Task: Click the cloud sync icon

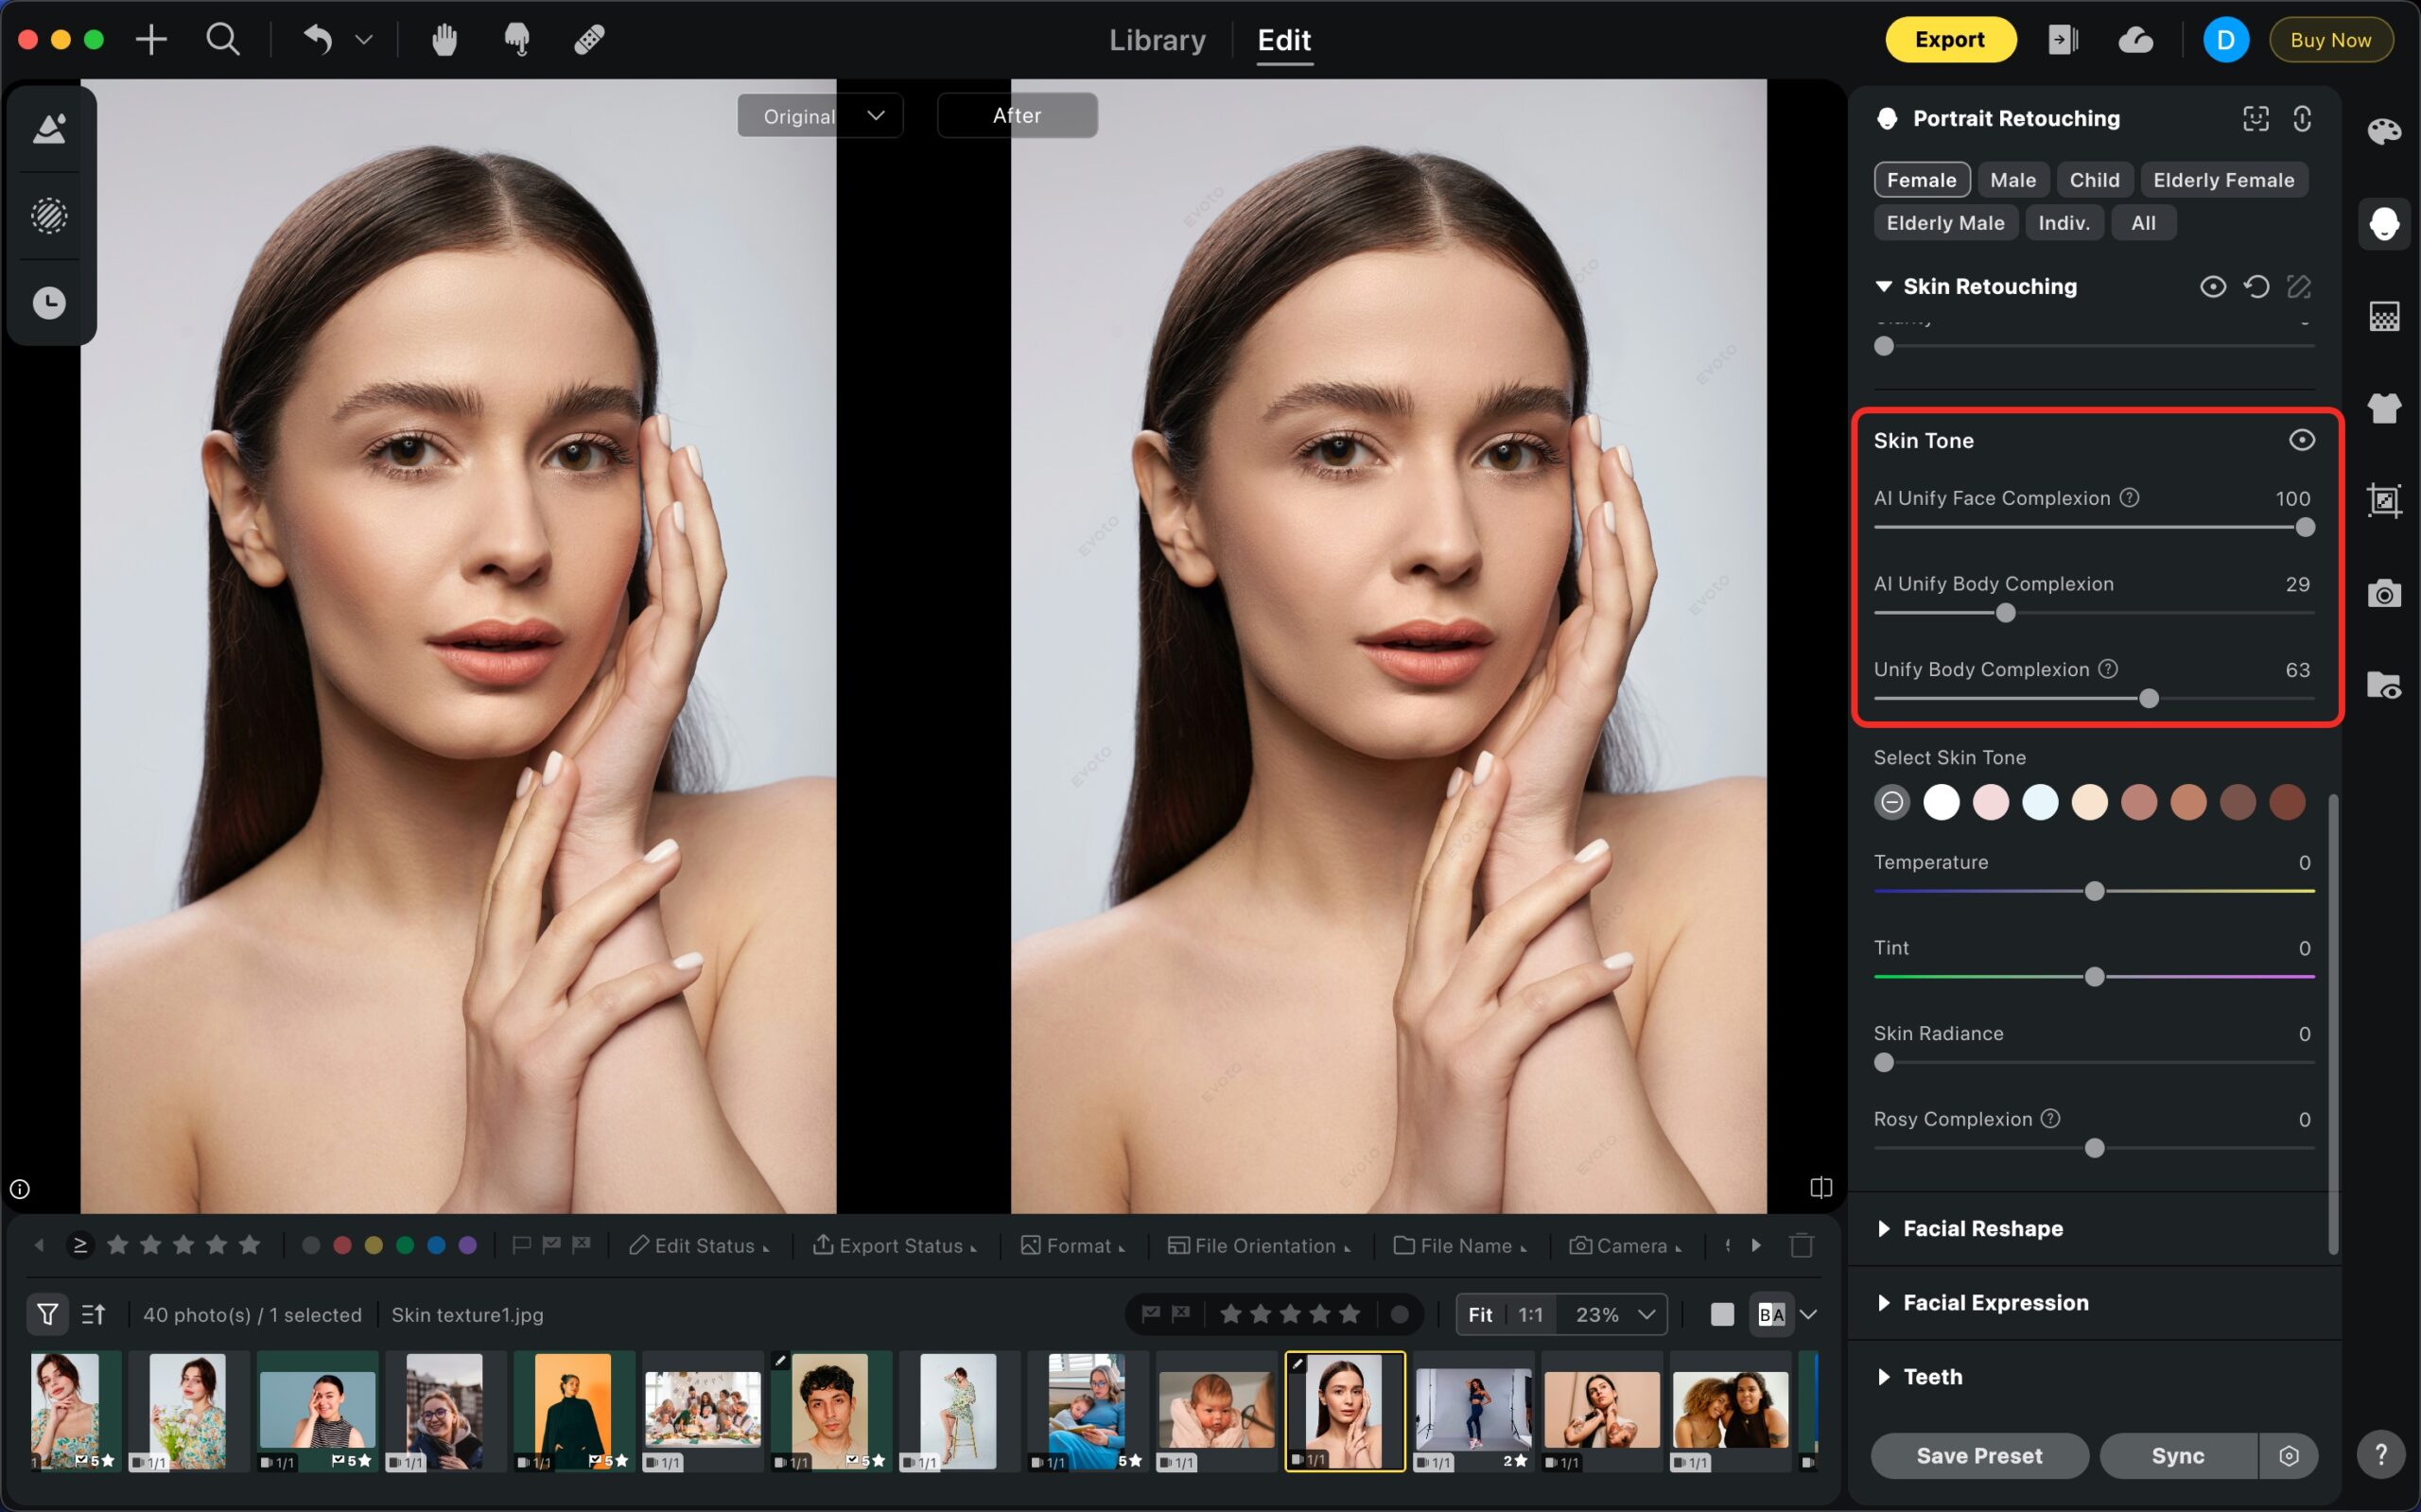Action: tap(2135, 40)
